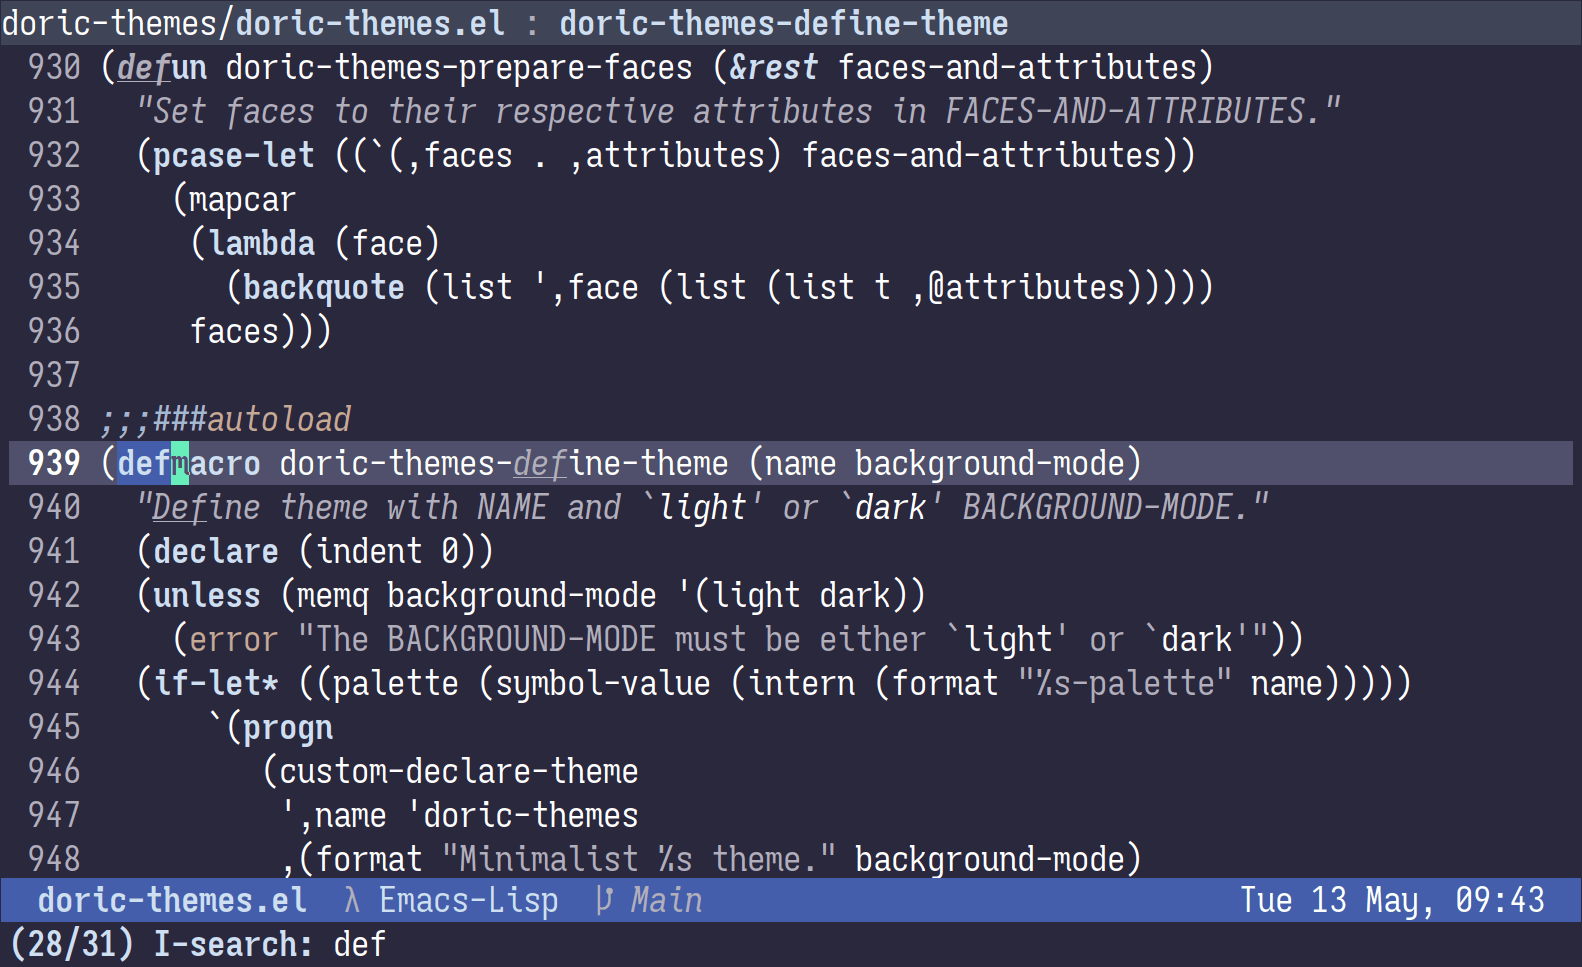The image size is (1582, 967).
Task: Click line number 930
Action: click(54, 67)
